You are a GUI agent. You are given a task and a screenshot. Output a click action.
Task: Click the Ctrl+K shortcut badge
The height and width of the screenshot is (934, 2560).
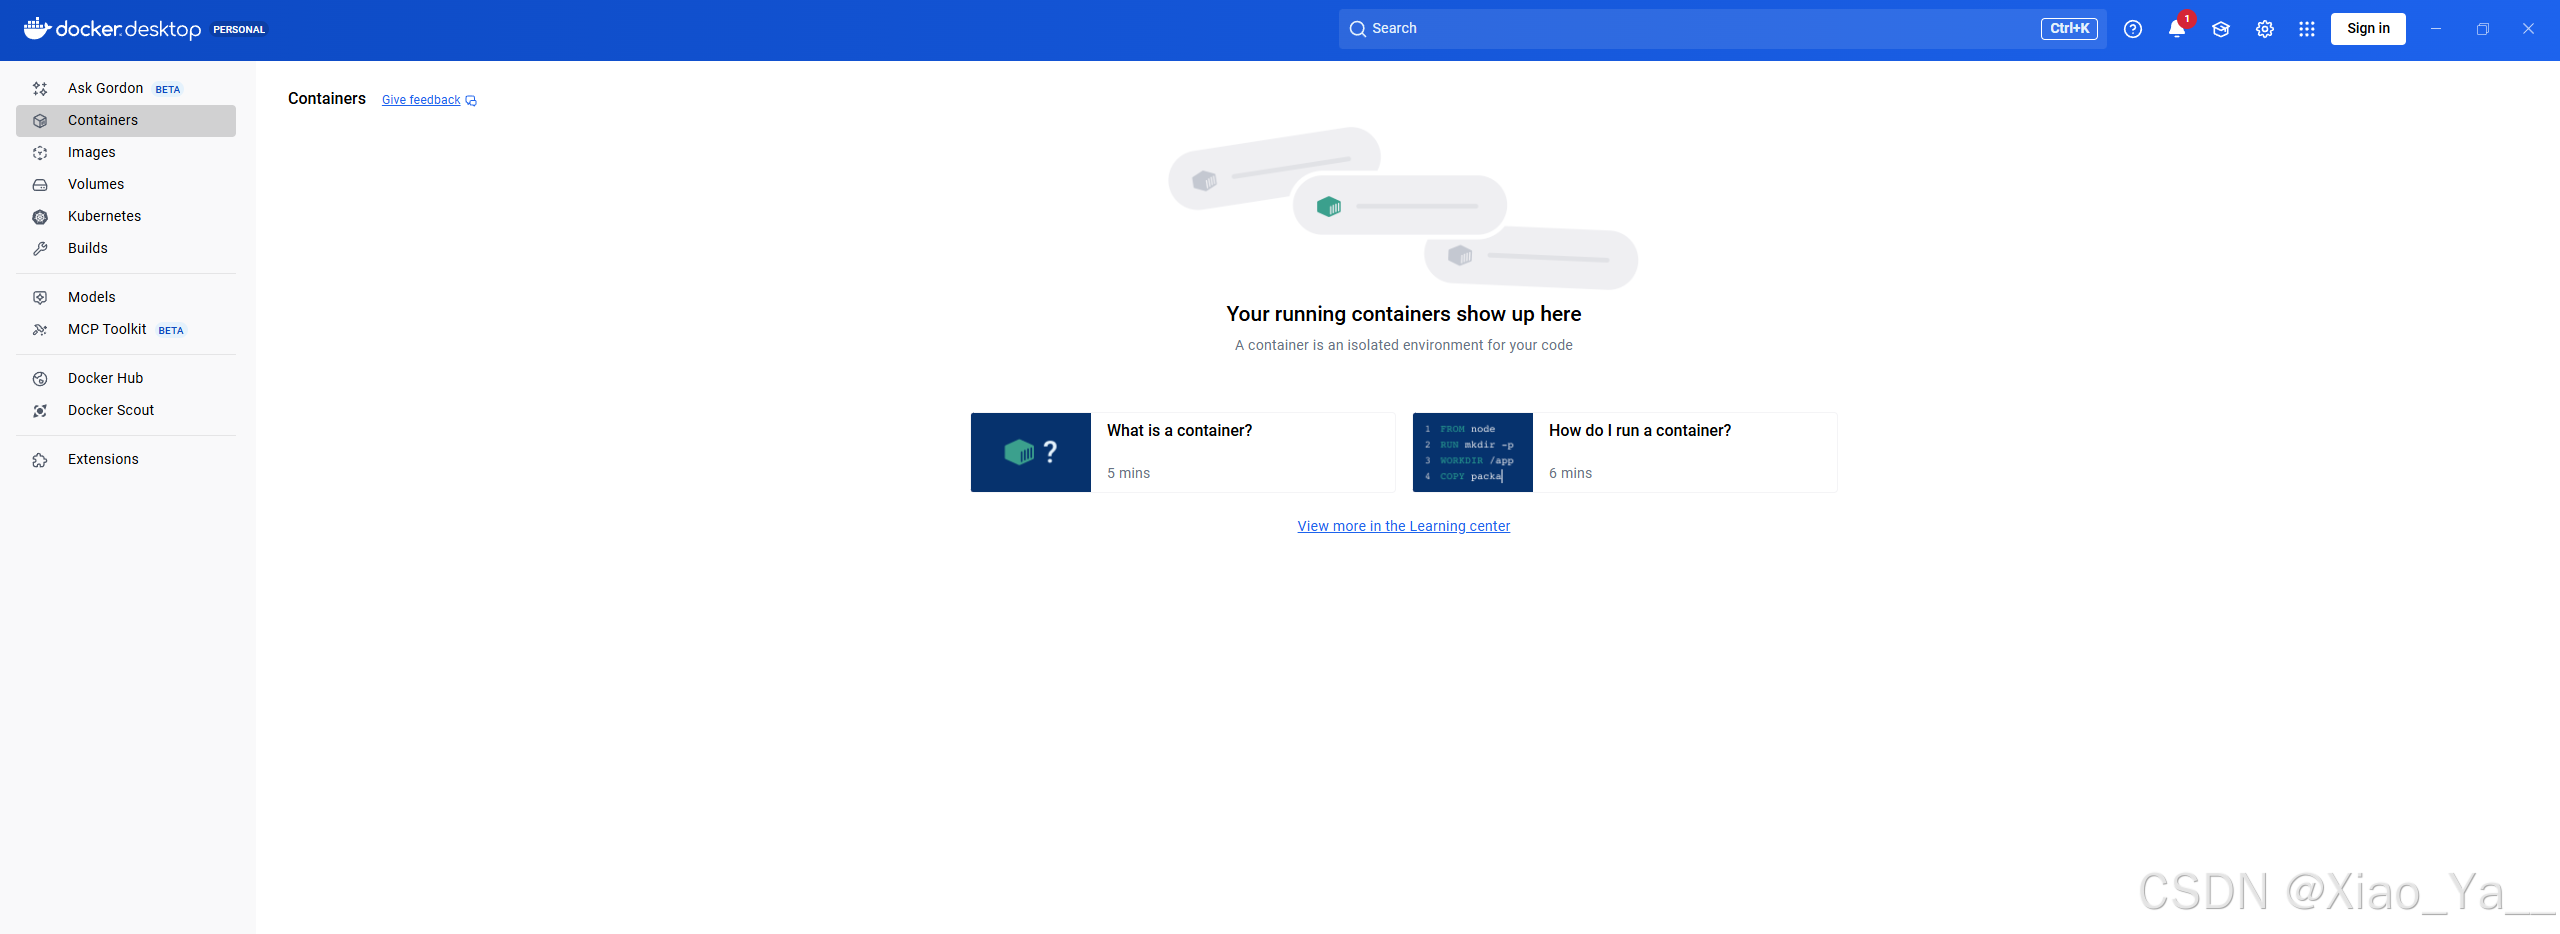click(x=2069, y=29)
